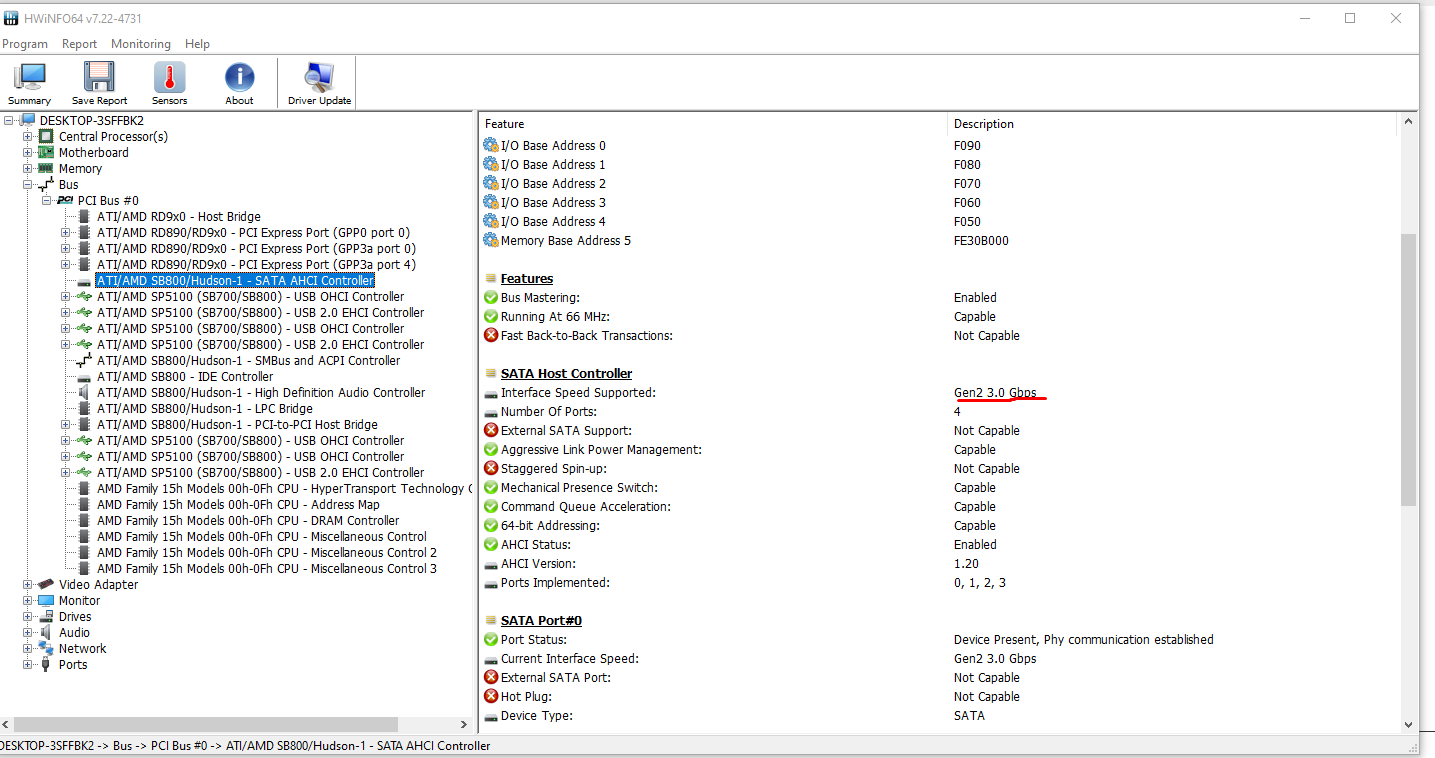Collapse the Bus node
Viewport: 1435px width, 758px height.
(28, 184)
